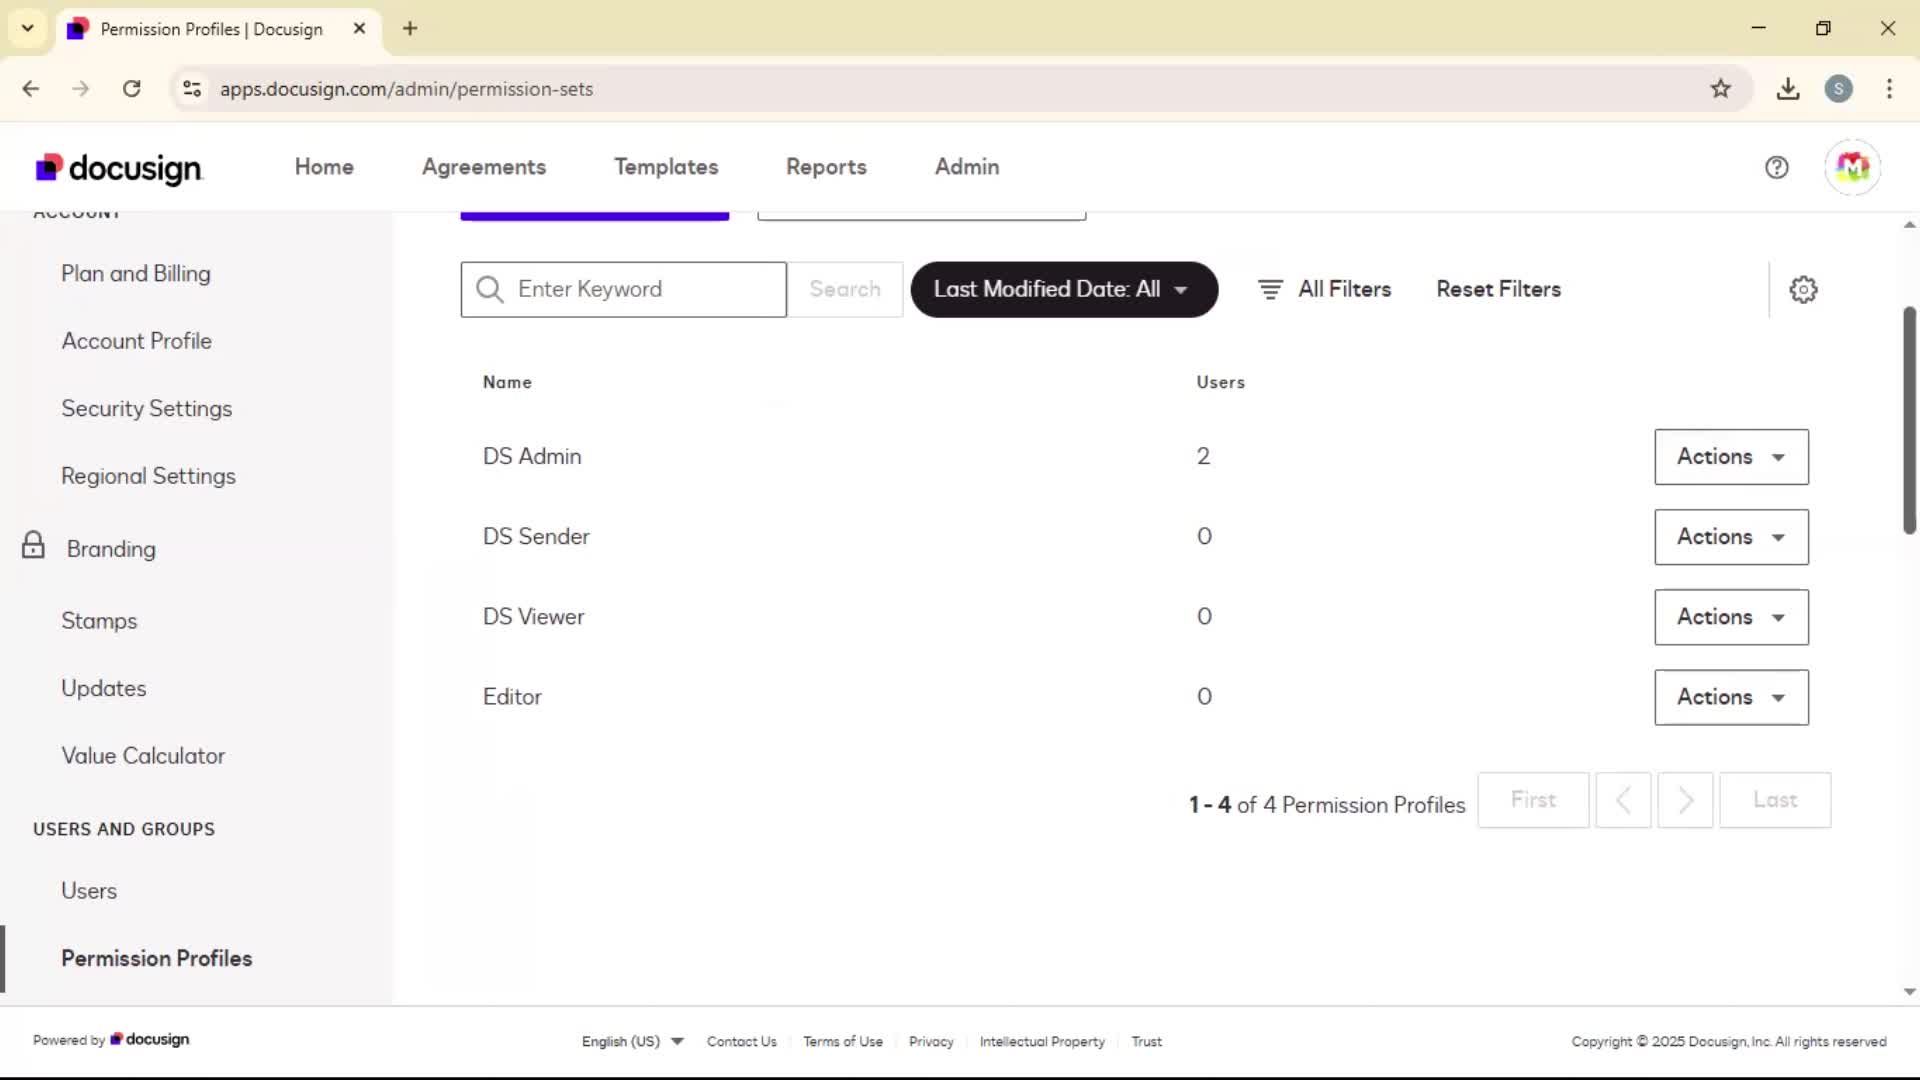Image resolution: width=1920 pixels, height=1080 pixels.
Task: Open English (US) language dropdown
Action: pyautogui.click(x=632, y=1041)
